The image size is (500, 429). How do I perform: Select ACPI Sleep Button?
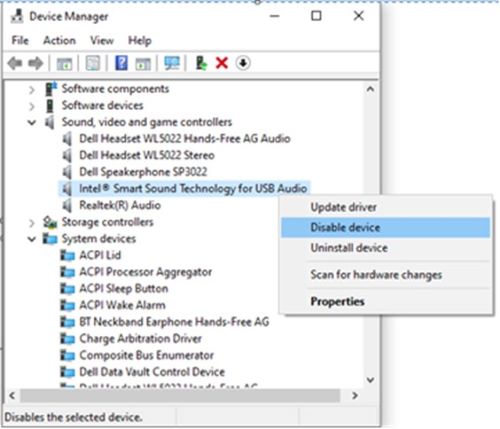click(124, 289)
